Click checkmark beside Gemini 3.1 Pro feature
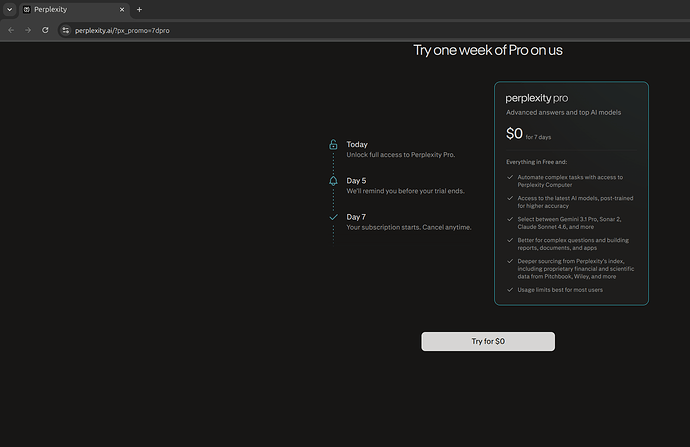The height and width of the screenshot is (447, 690). coord(510,219)
